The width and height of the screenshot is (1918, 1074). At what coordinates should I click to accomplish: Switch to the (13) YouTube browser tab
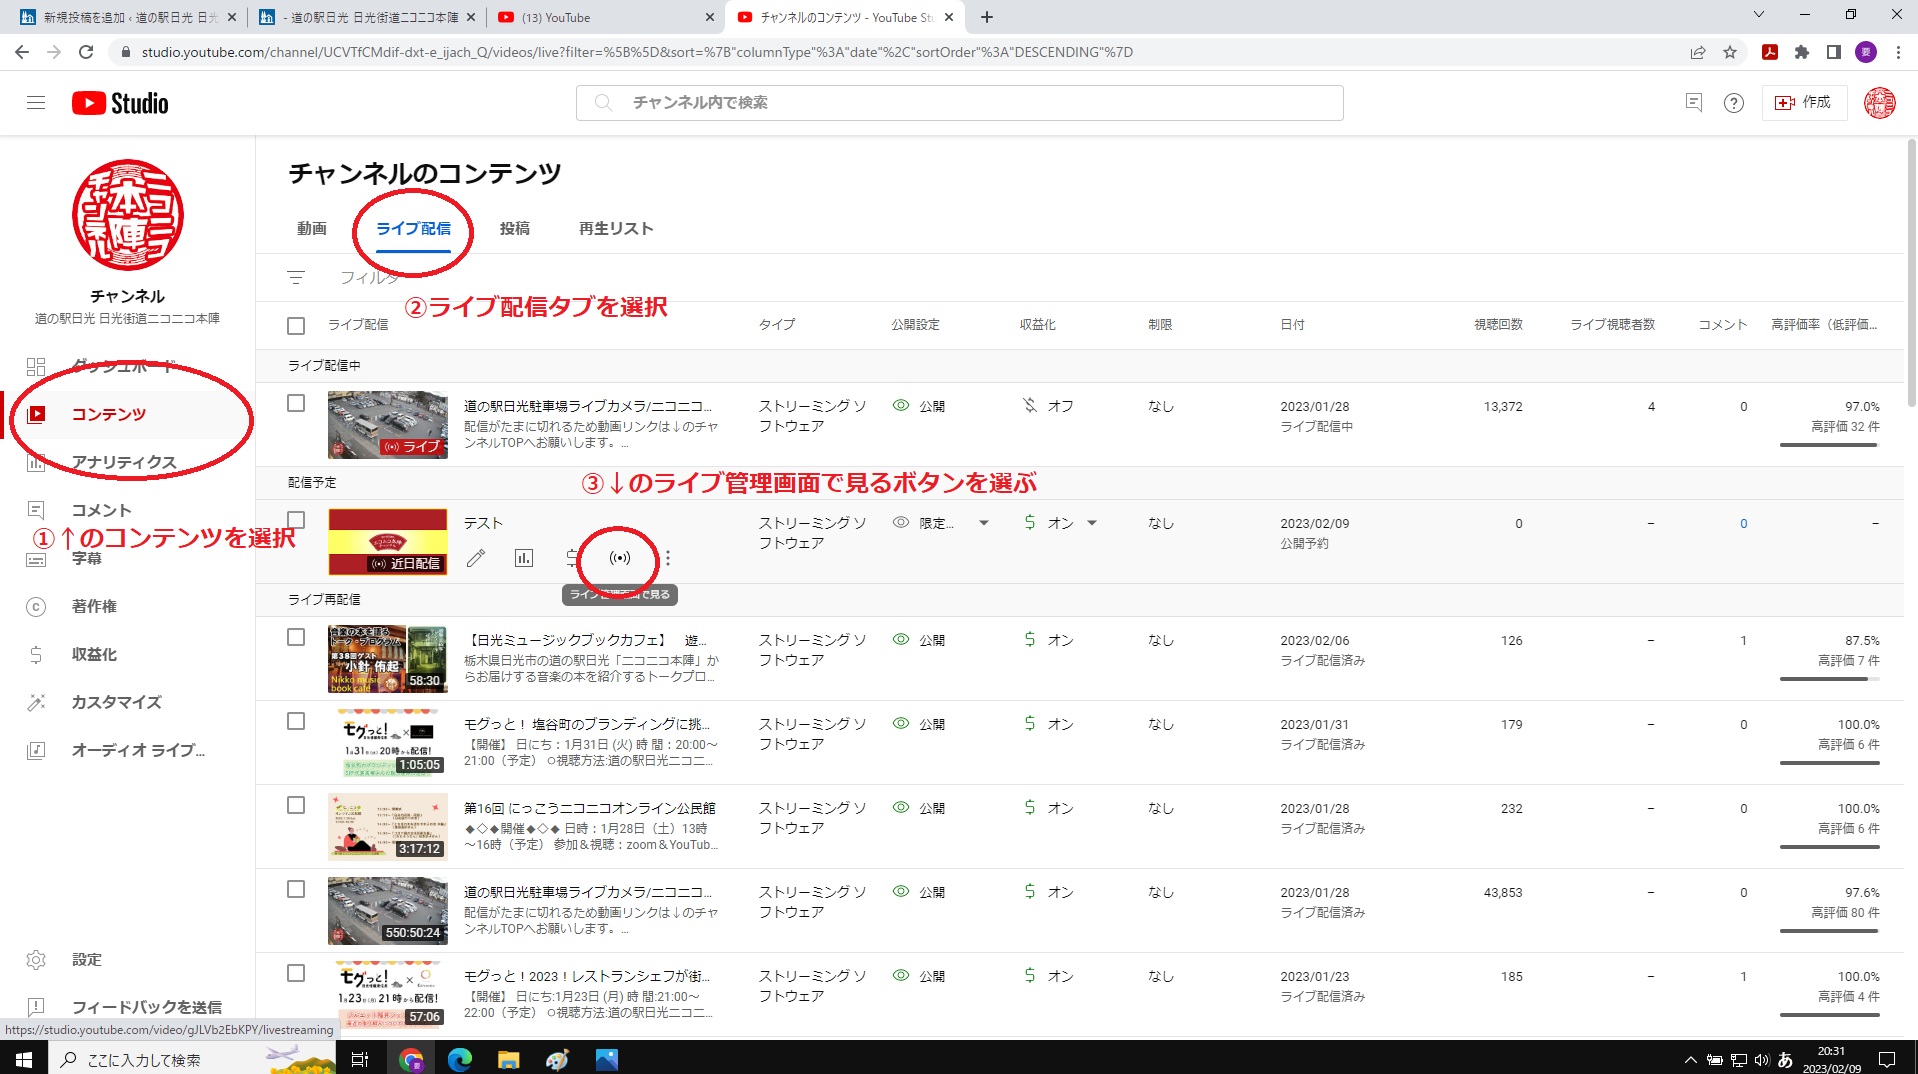[x=605, y=17]
